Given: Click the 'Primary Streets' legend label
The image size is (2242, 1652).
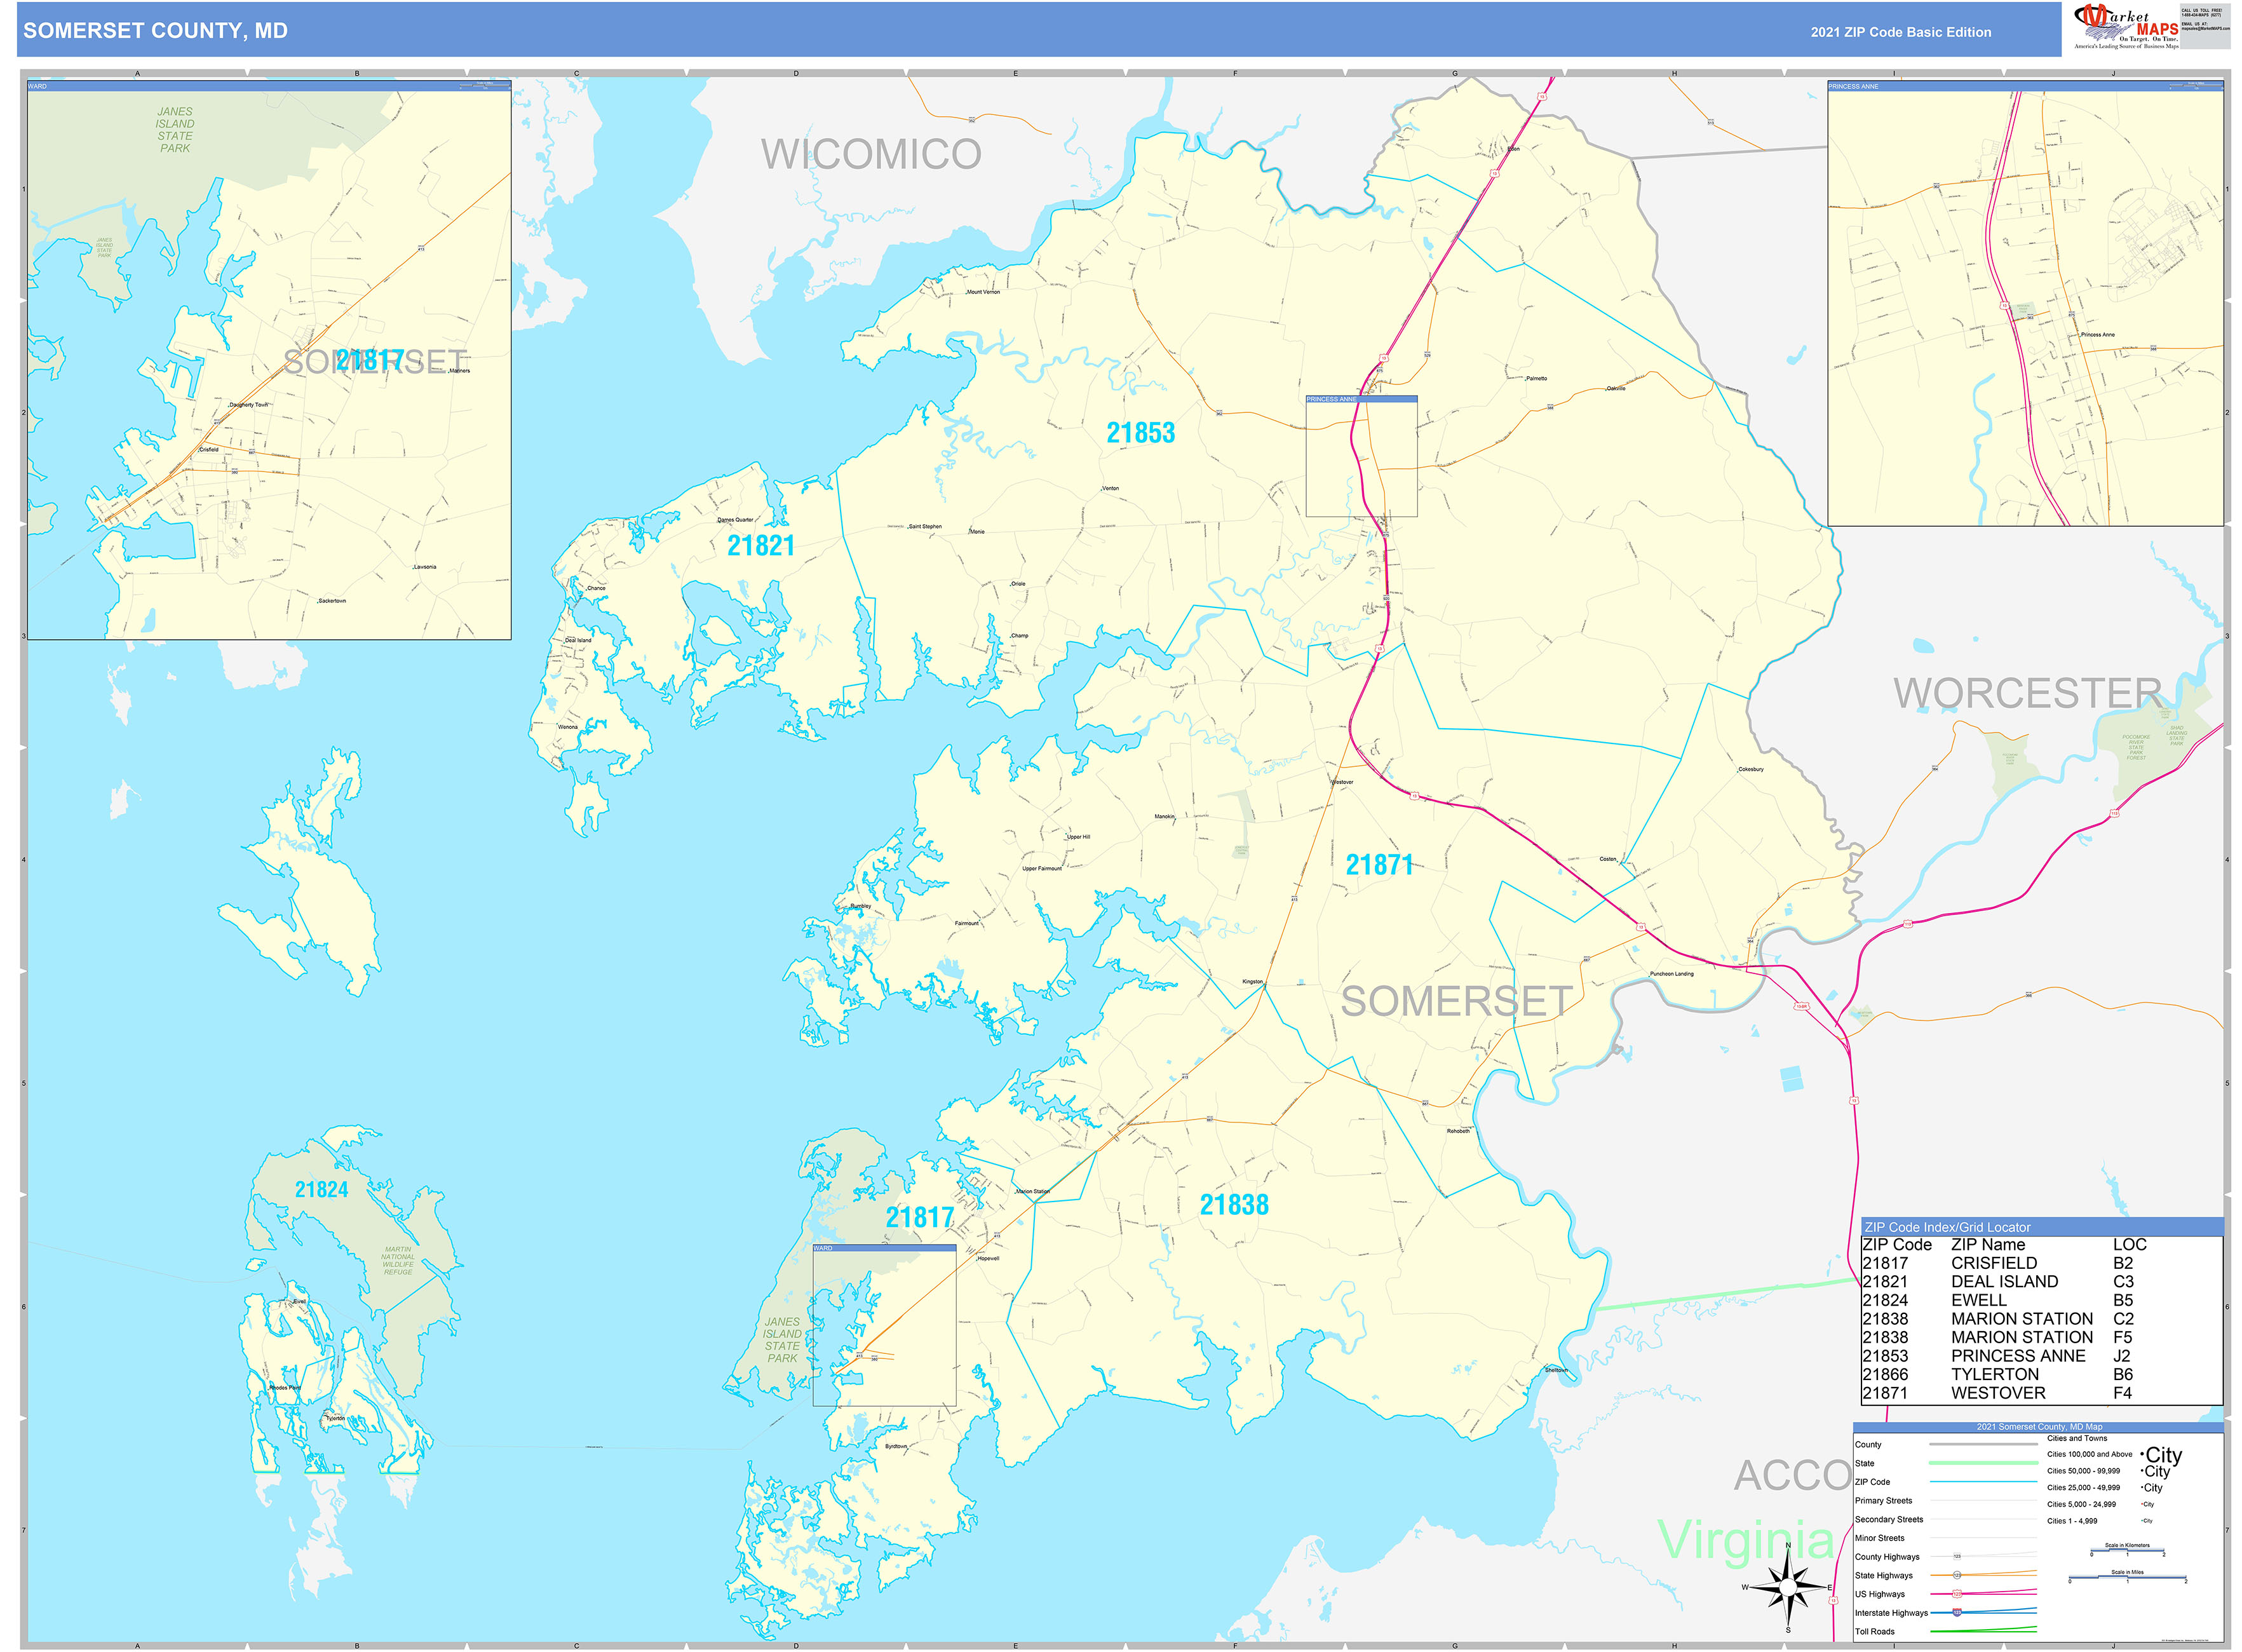Looking at the screenshot, I should click(x=1883, y=1500).
